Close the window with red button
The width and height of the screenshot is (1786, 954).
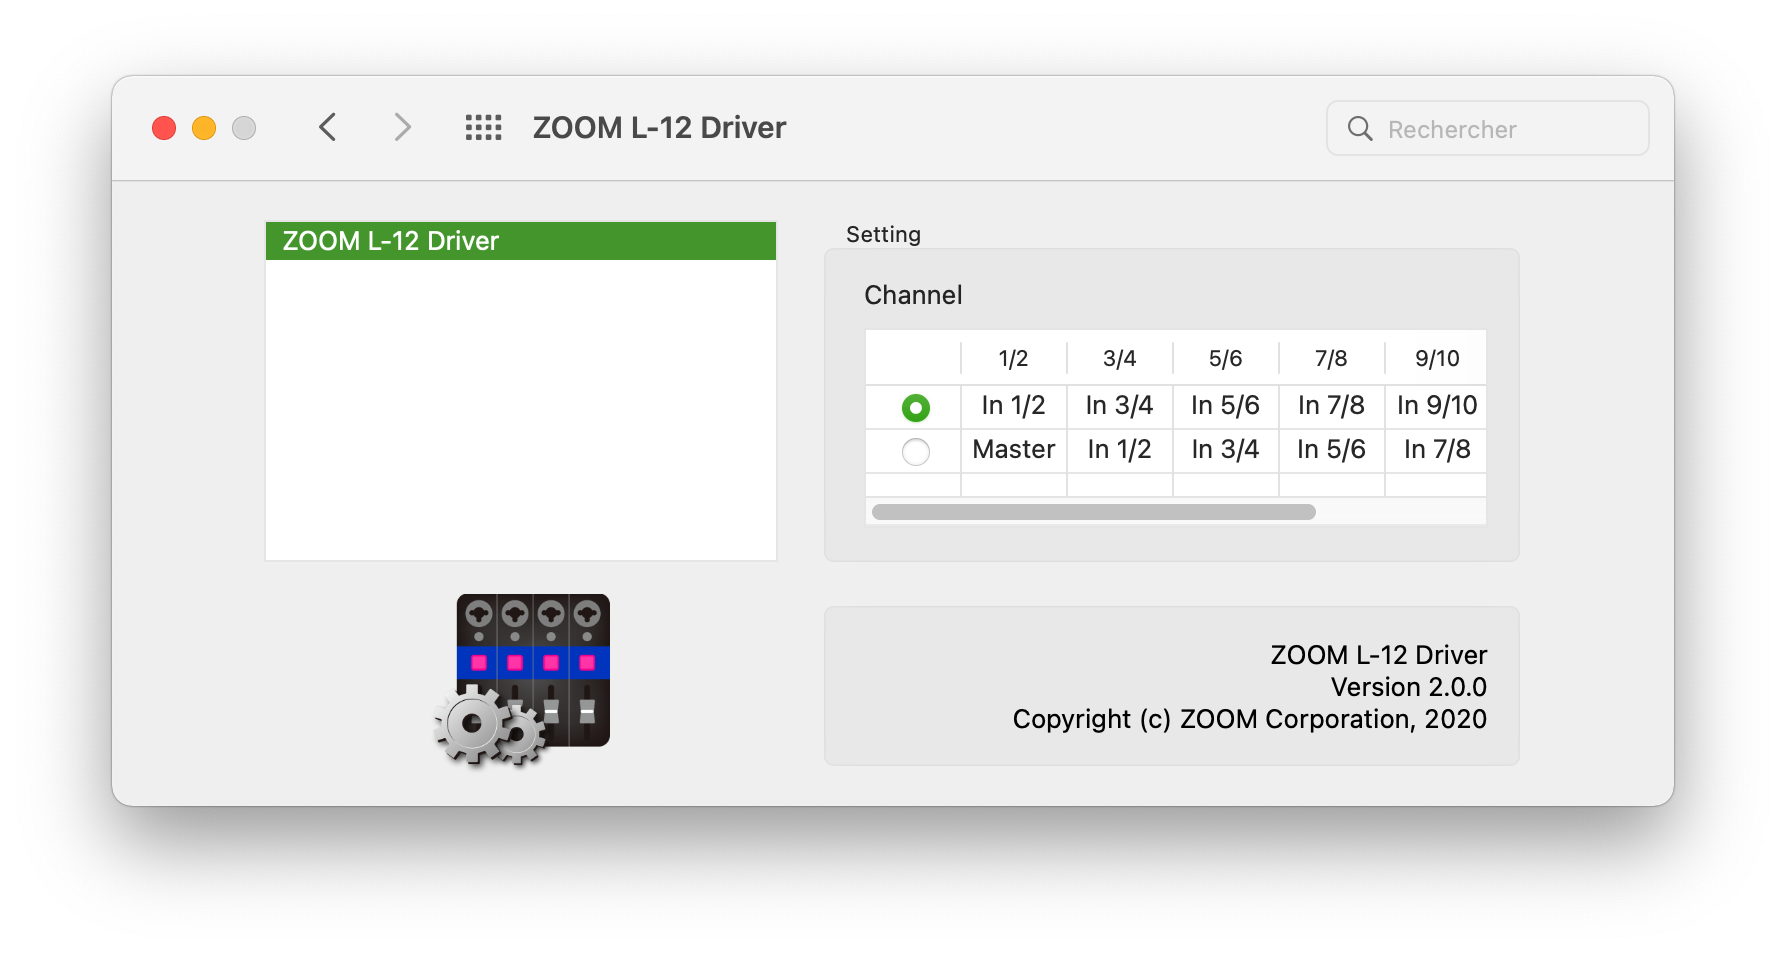pos(164,128)
